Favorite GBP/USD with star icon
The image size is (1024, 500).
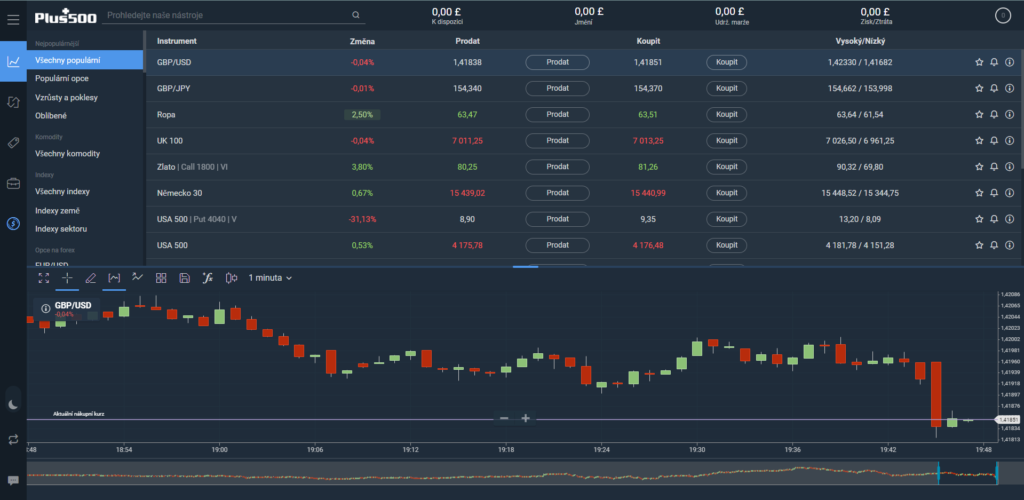pyautogui.click(x=979, y=62)
